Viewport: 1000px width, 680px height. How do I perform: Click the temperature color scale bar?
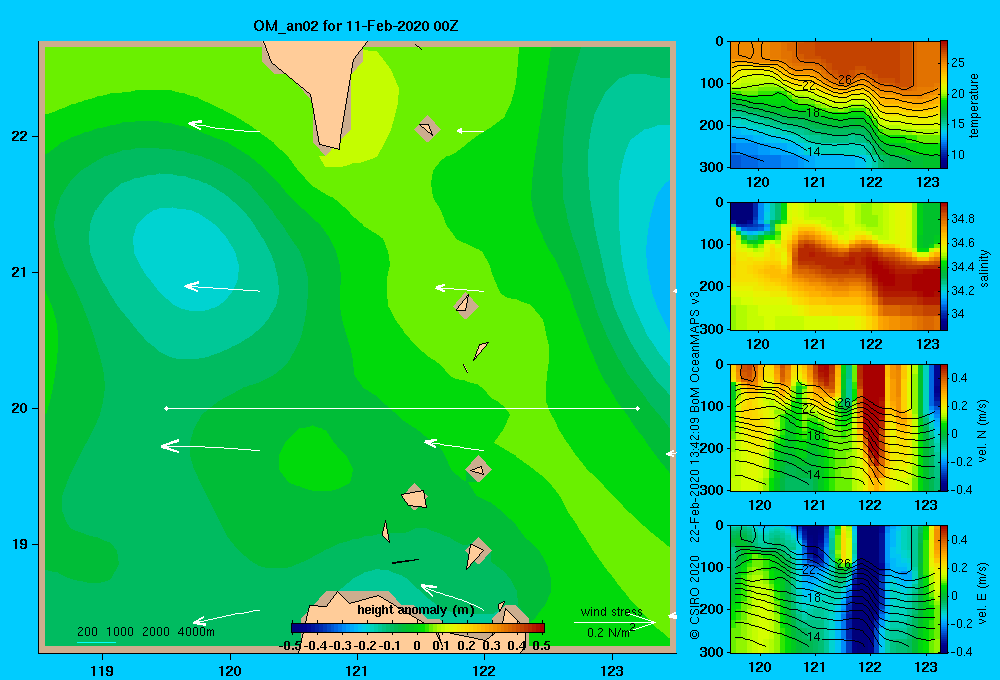pos(945,105)
